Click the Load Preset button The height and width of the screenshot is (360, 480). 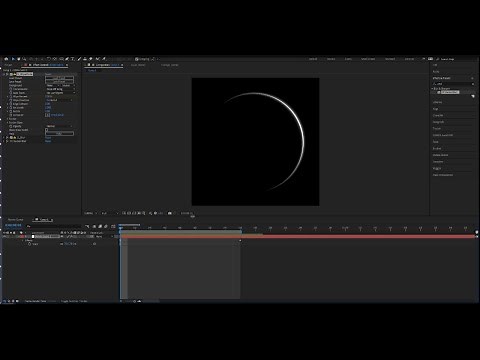point(59,78)
